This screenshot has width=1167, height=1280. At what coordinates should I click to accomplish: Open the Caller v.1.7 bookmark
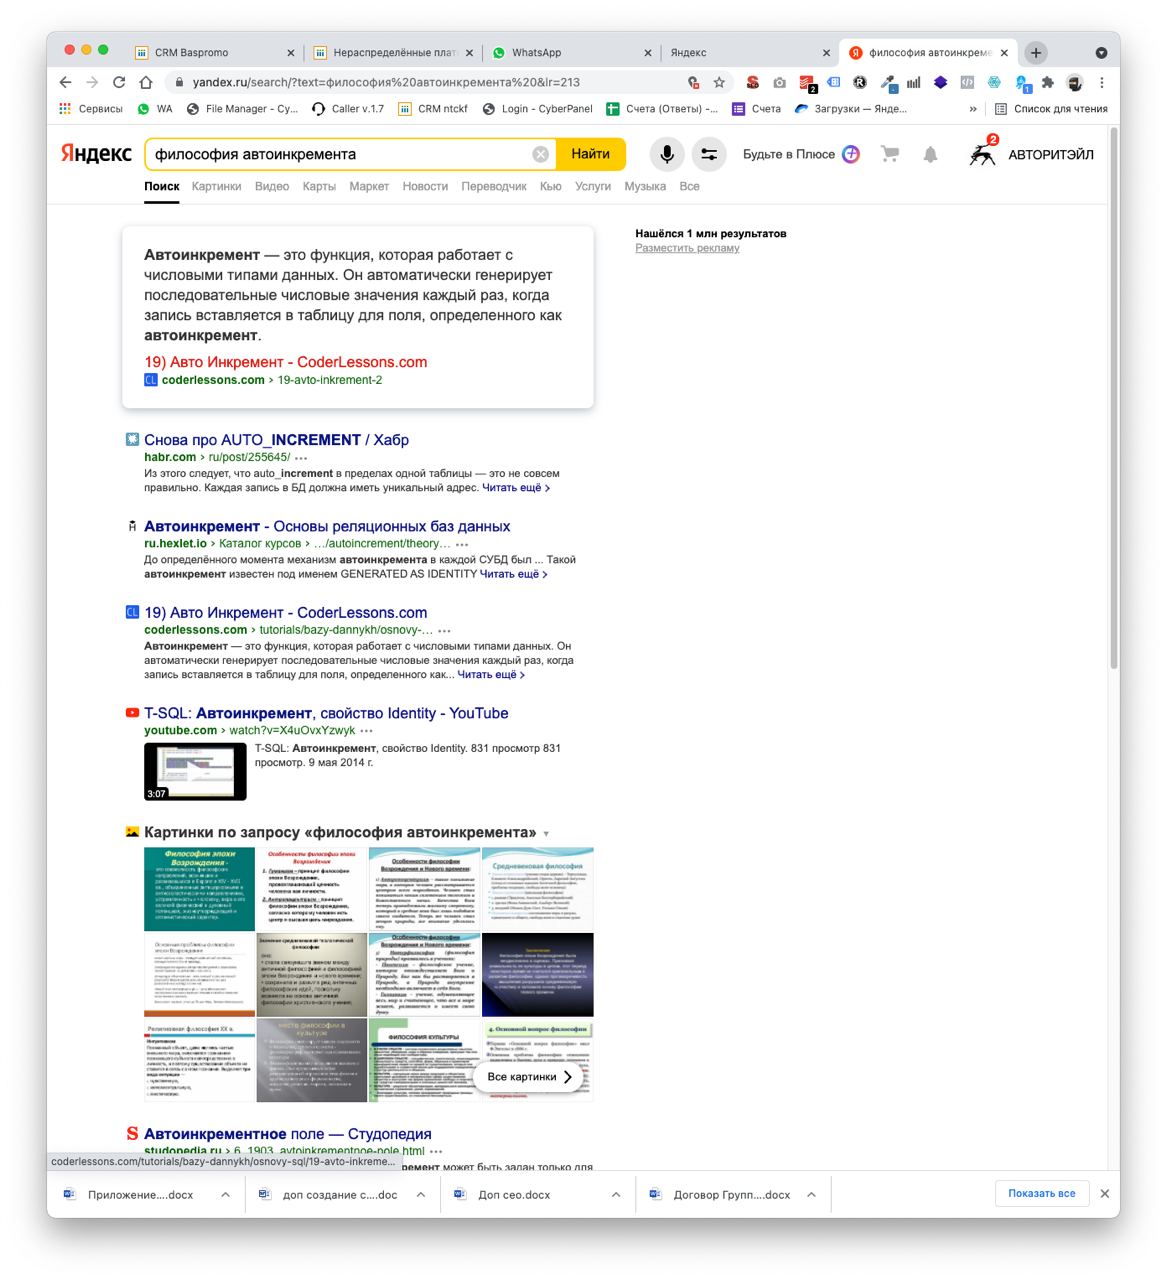click(x=348, y=109)
